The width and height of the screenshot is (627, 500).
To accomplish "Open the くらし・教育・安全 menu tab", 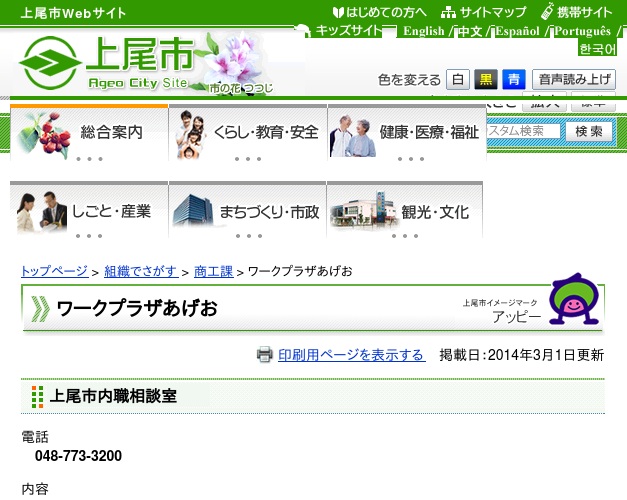I will pyautogui.click(x=247, y=132).
